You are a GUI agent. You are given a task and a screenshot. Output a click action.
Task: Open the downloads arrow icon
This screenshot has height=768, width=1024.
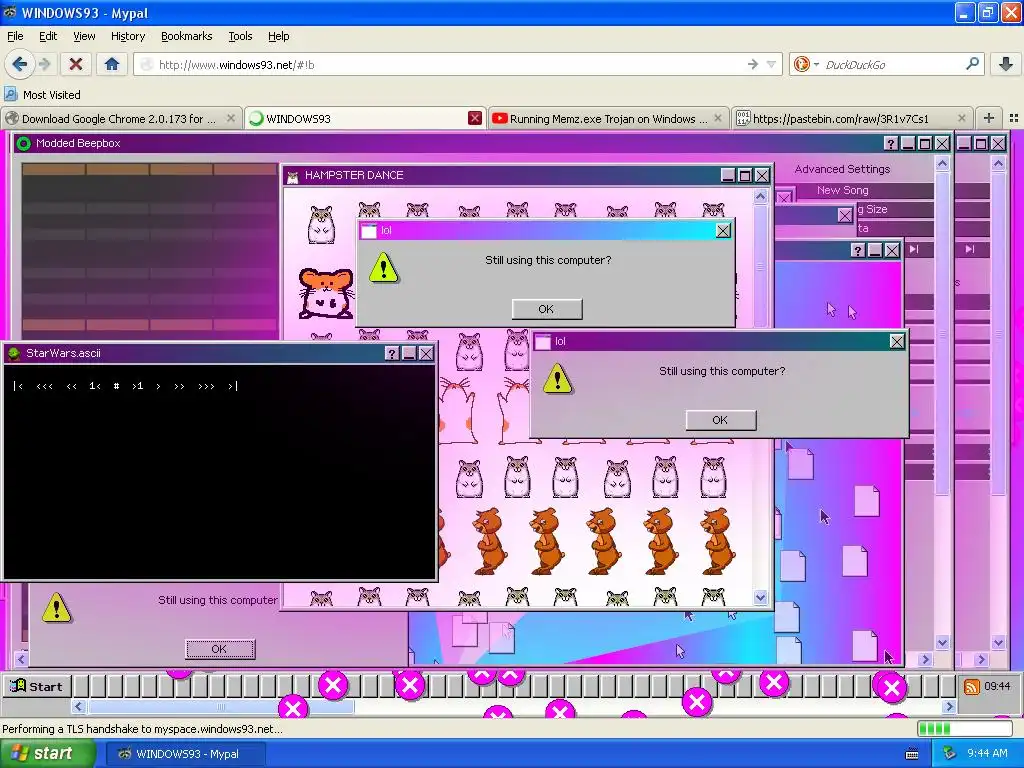[x=1006, y=64]
